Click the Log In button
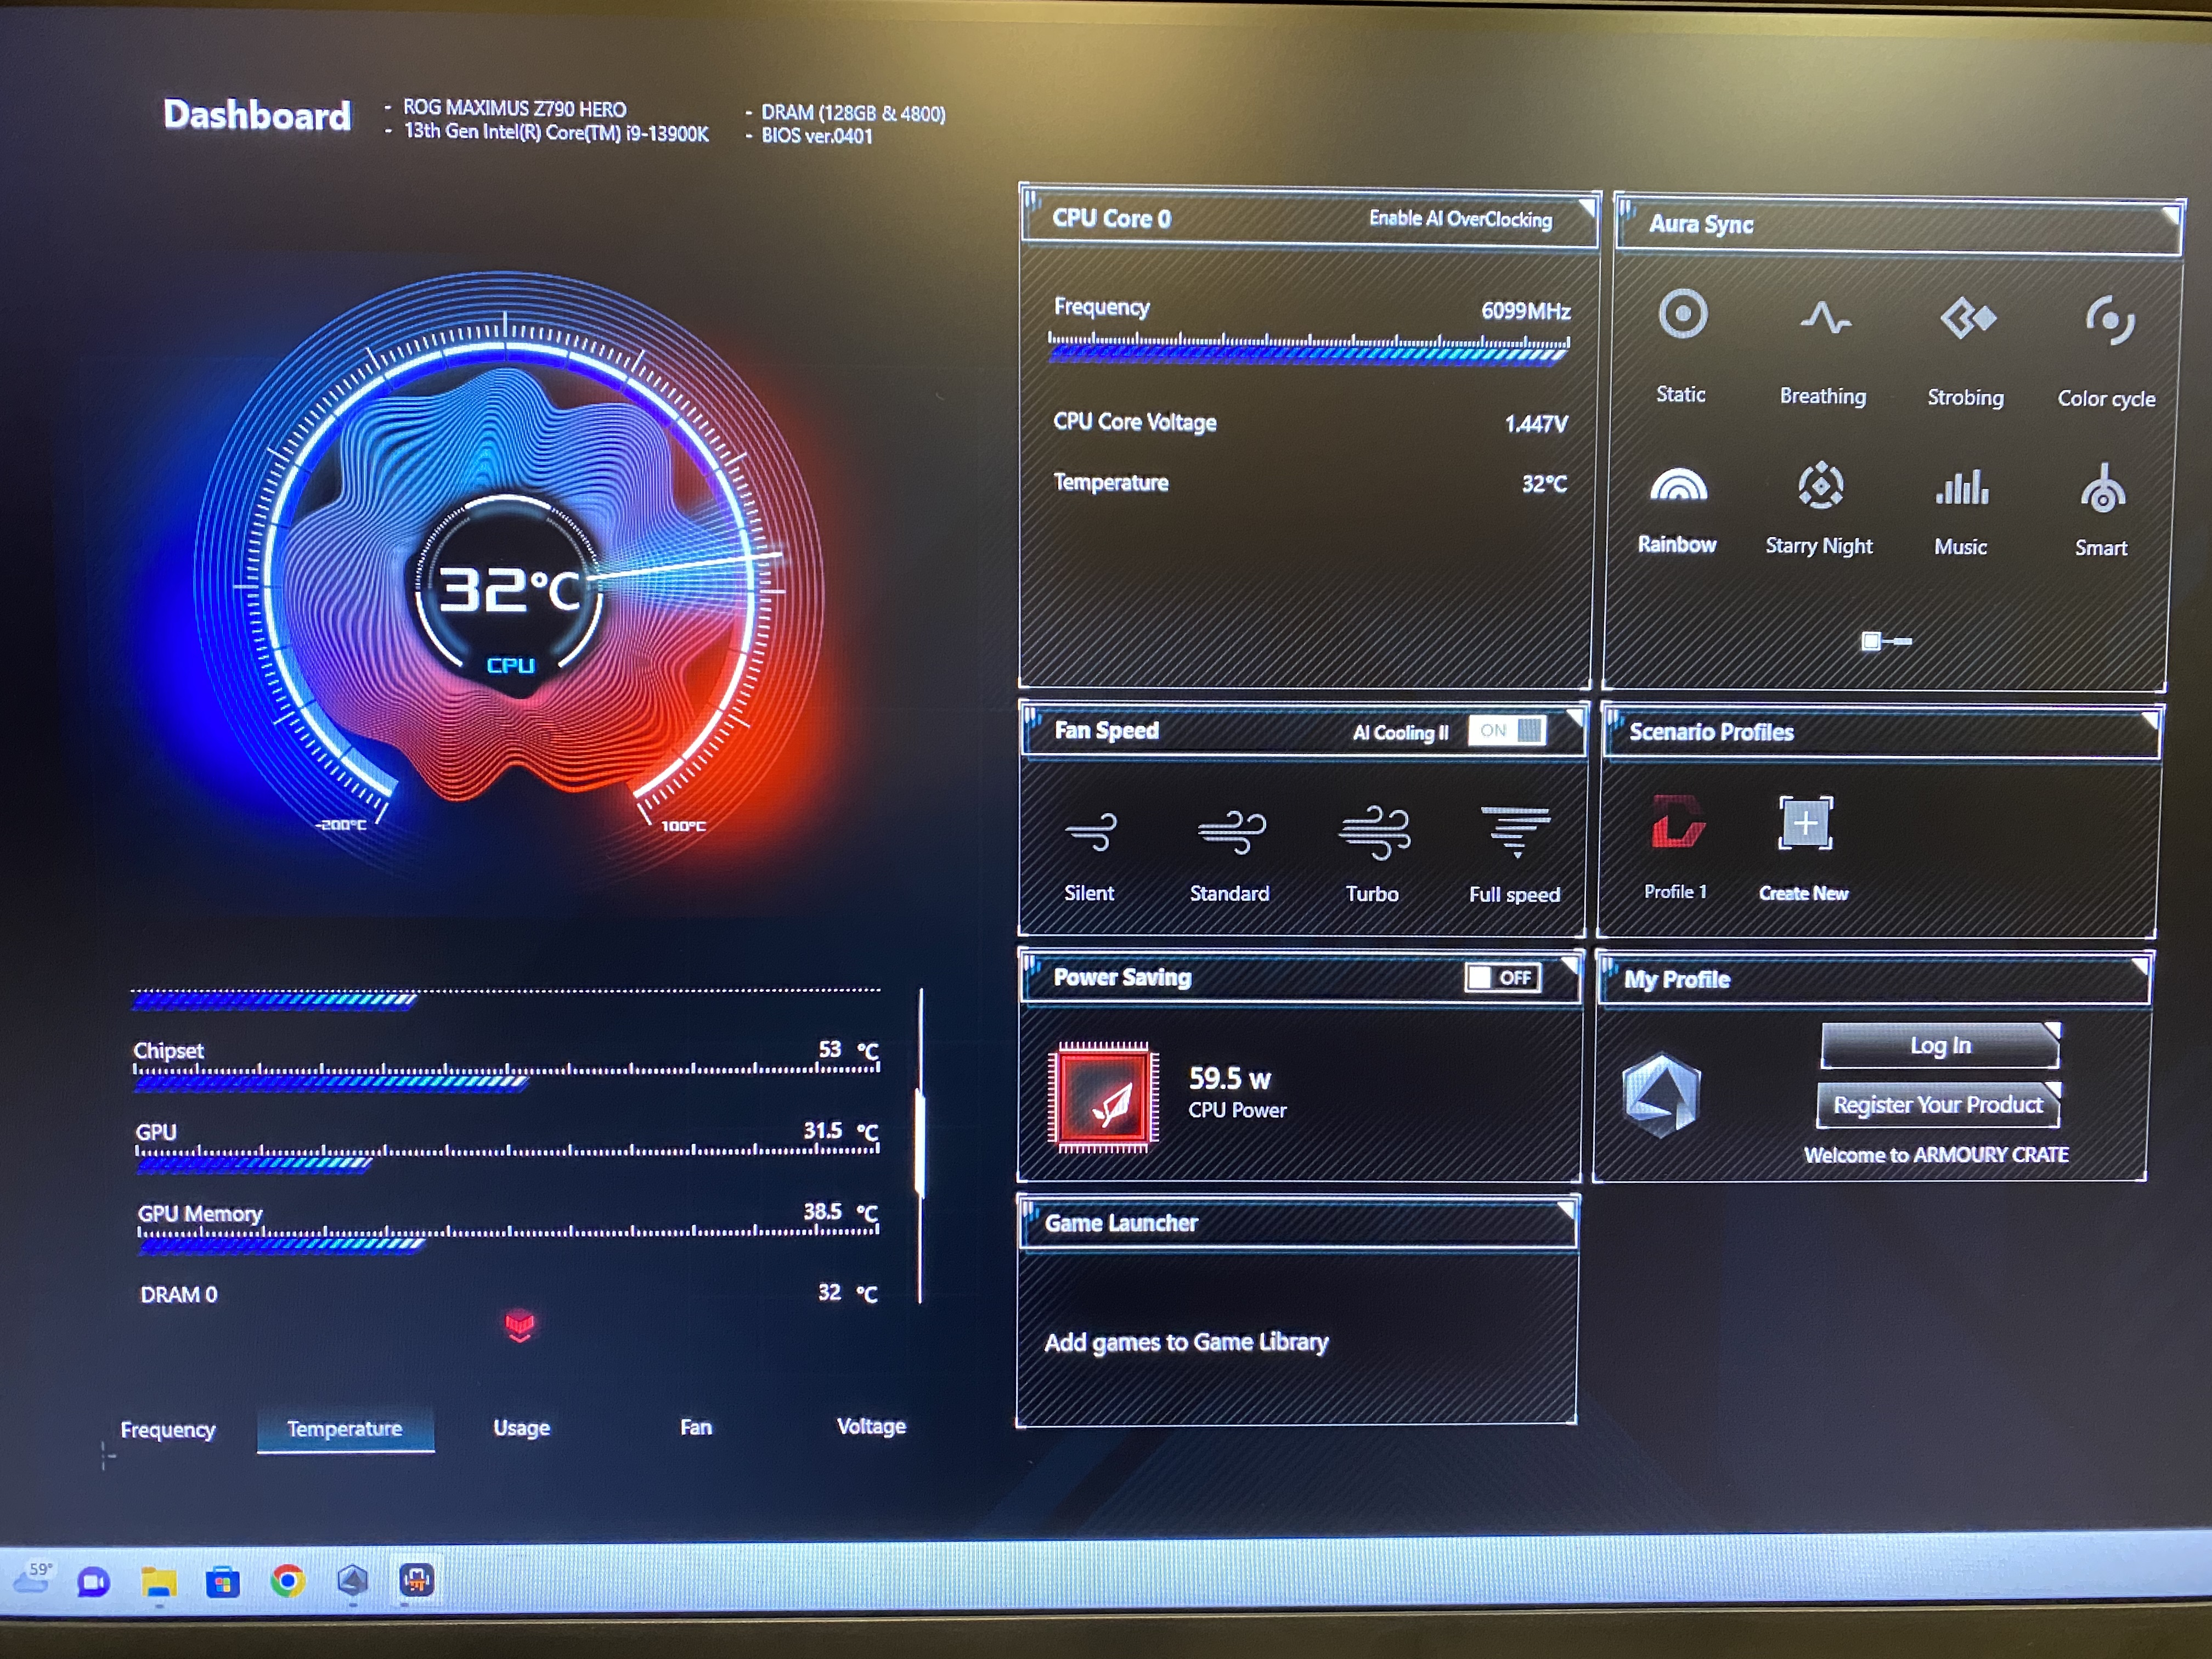The width and height of the screenshot is (2212, 1659). [x=1940, y=1045]
